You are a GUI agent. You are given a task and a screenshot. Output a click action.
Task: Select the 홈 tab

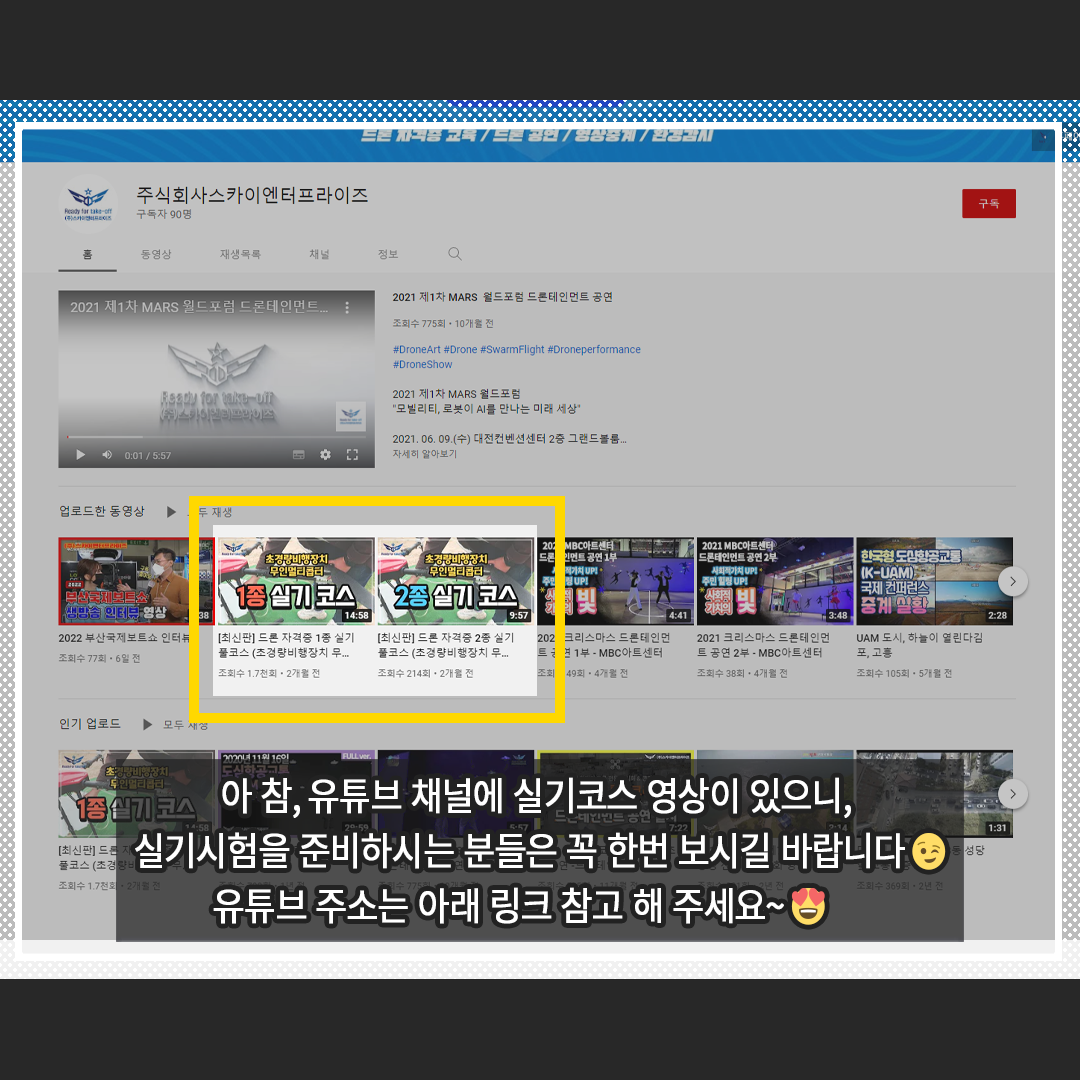(x=87, y=254)
